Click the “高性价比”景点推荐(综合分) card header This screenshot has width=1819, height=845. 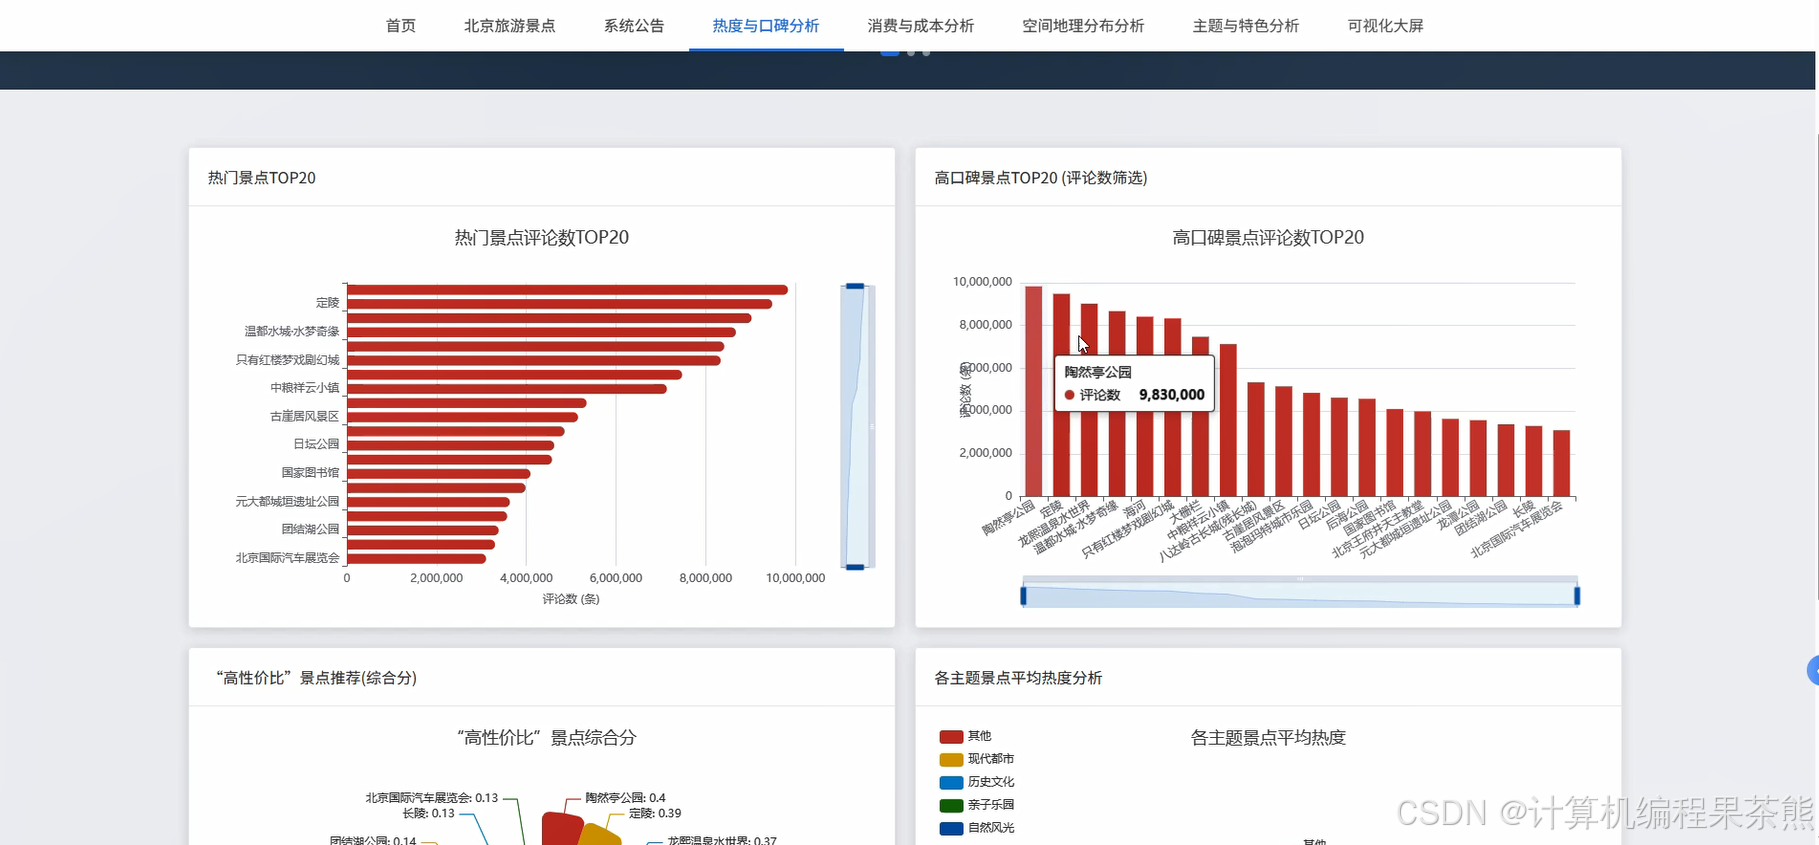tap(316, 678)
